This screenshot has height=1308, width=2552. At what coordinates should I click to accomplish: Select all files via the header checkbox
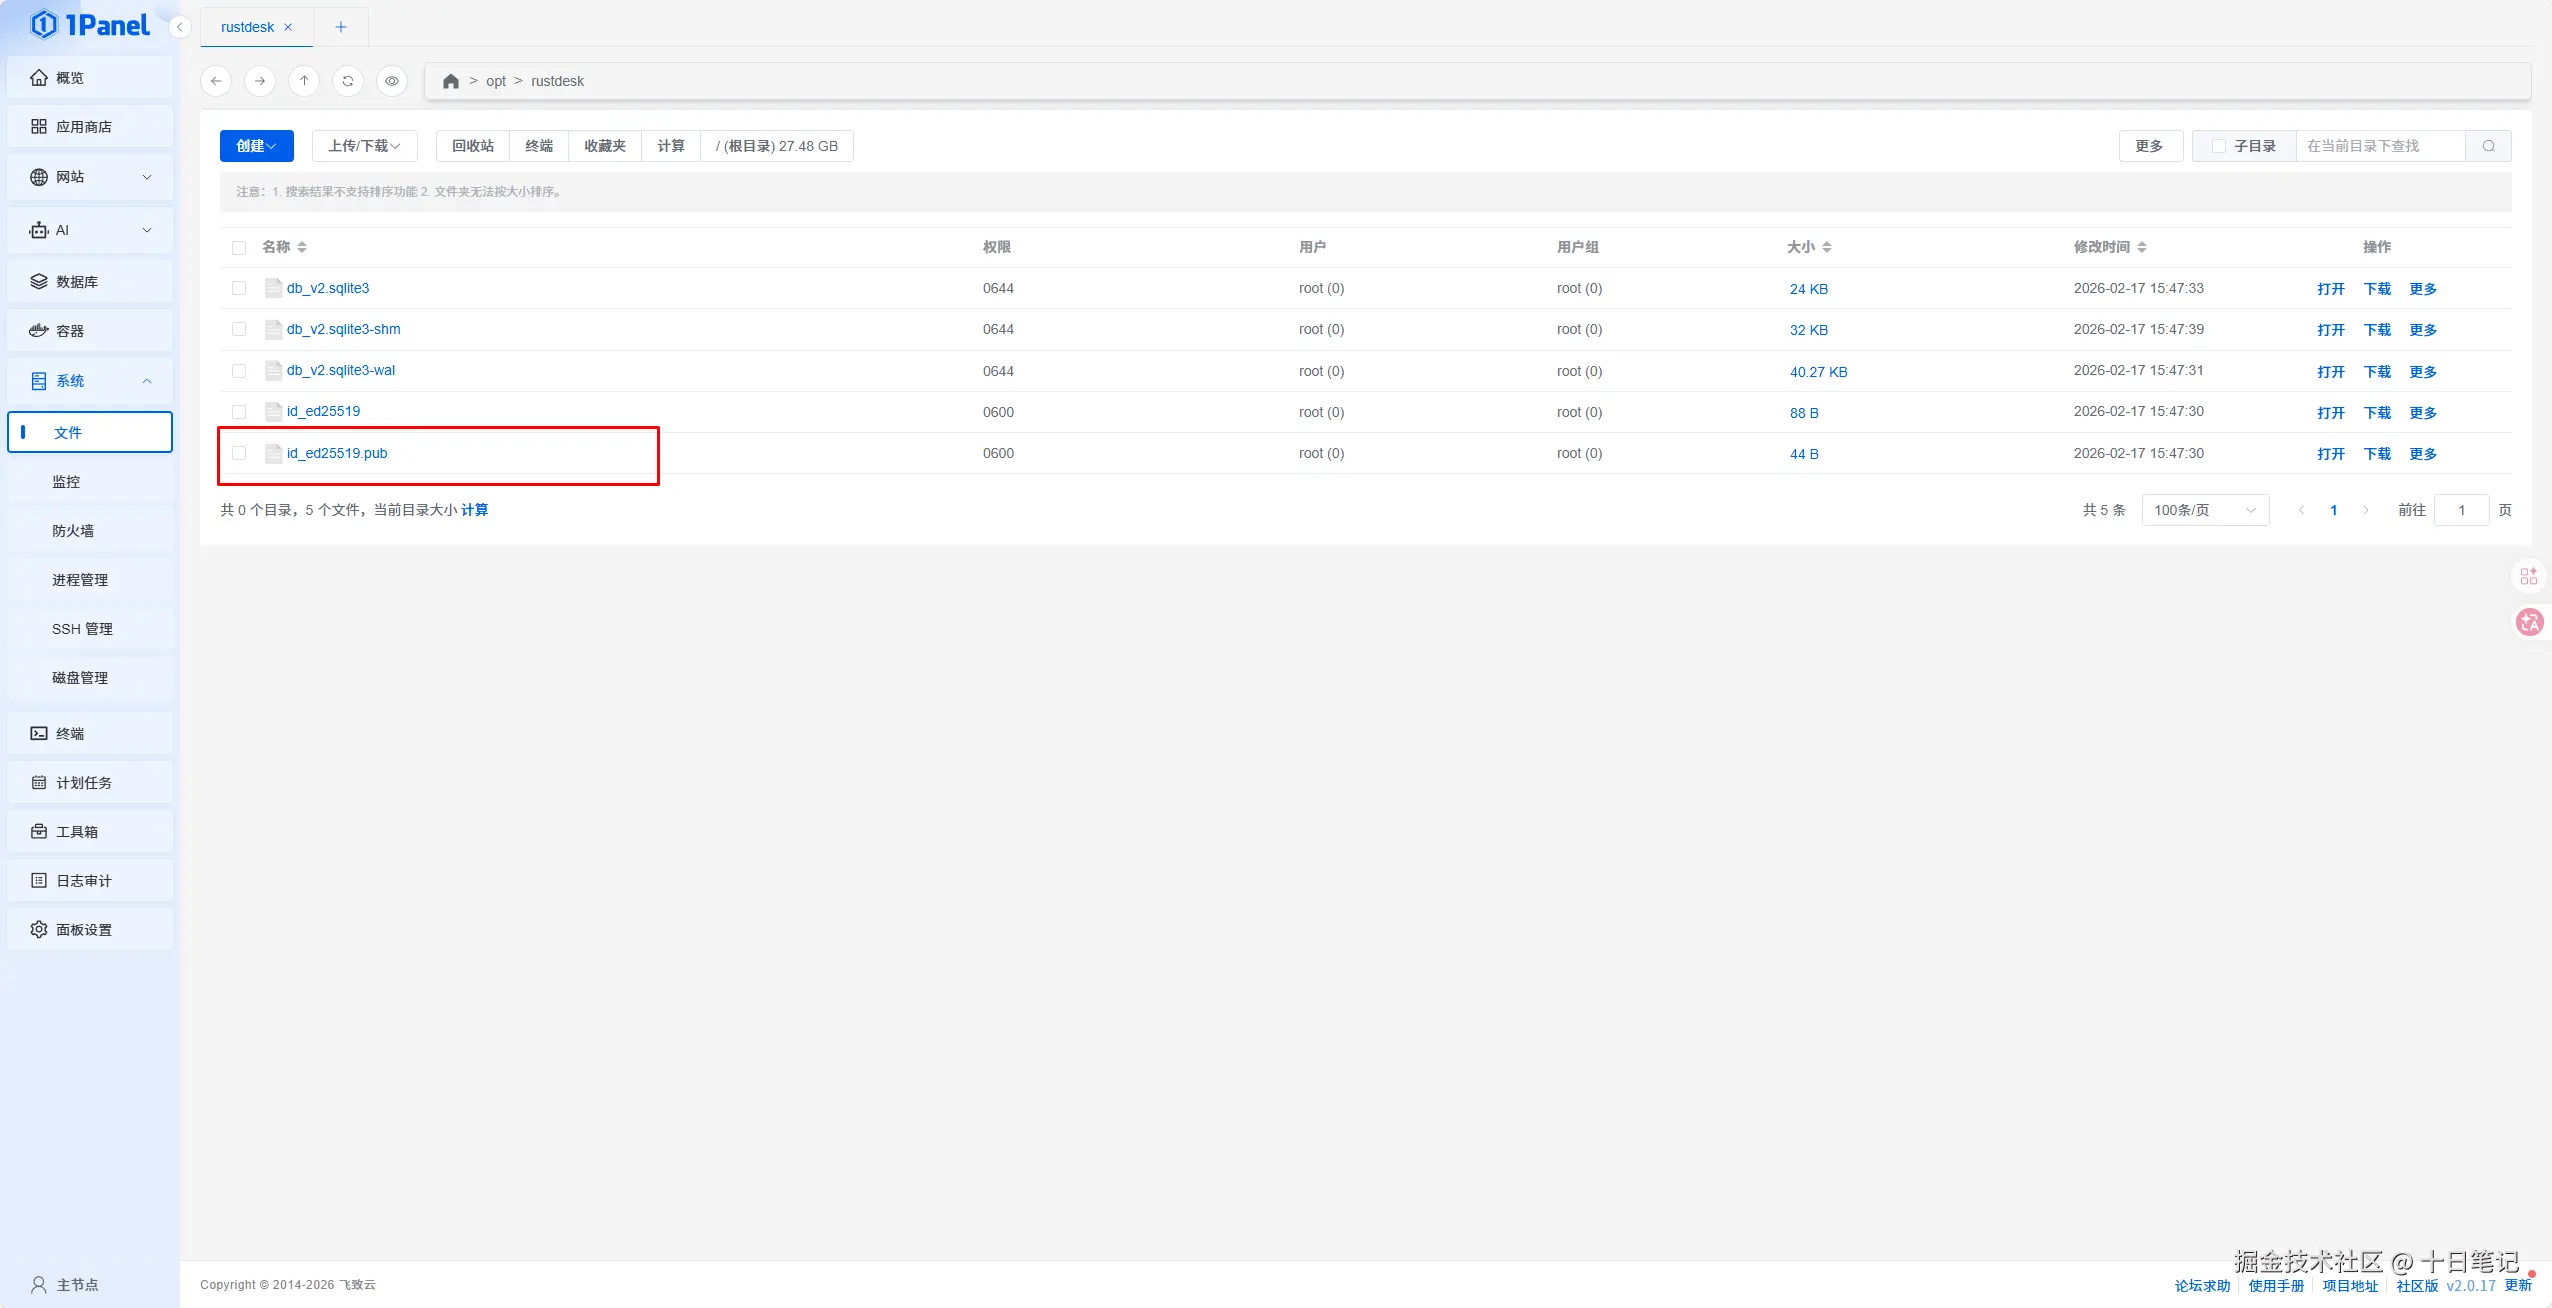(x=239, y=247)
